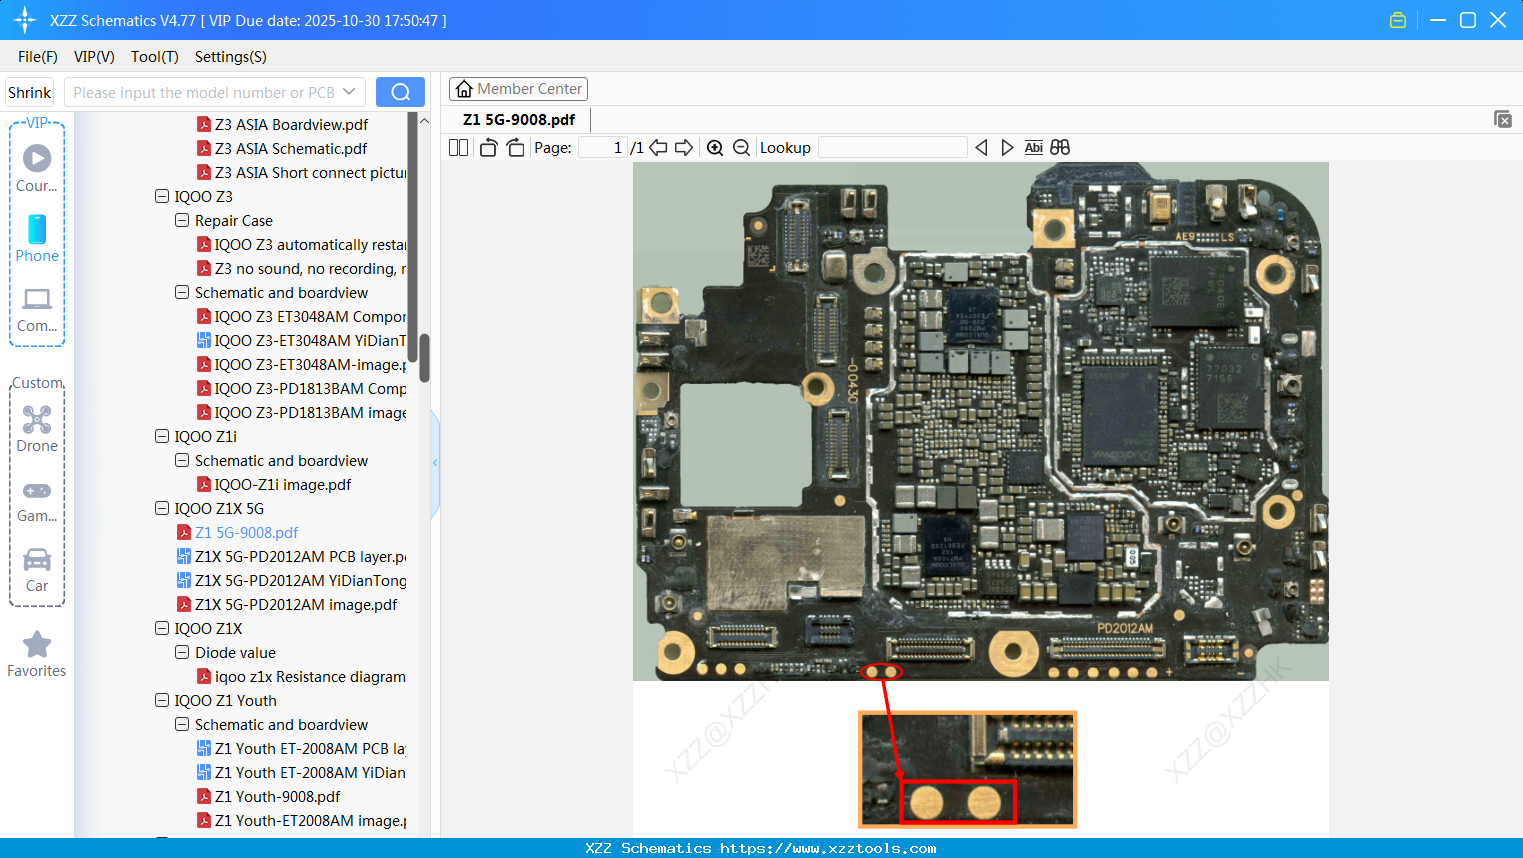Screen dimensions: 1523x858
Task: Collapse Schematic and boardview under IQOO Z3
Action: coord(182,292)
